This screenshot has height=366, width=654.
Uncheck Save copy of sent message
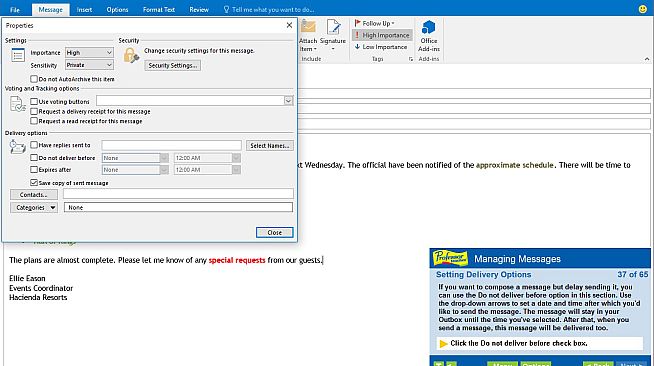tap(34, 183)
